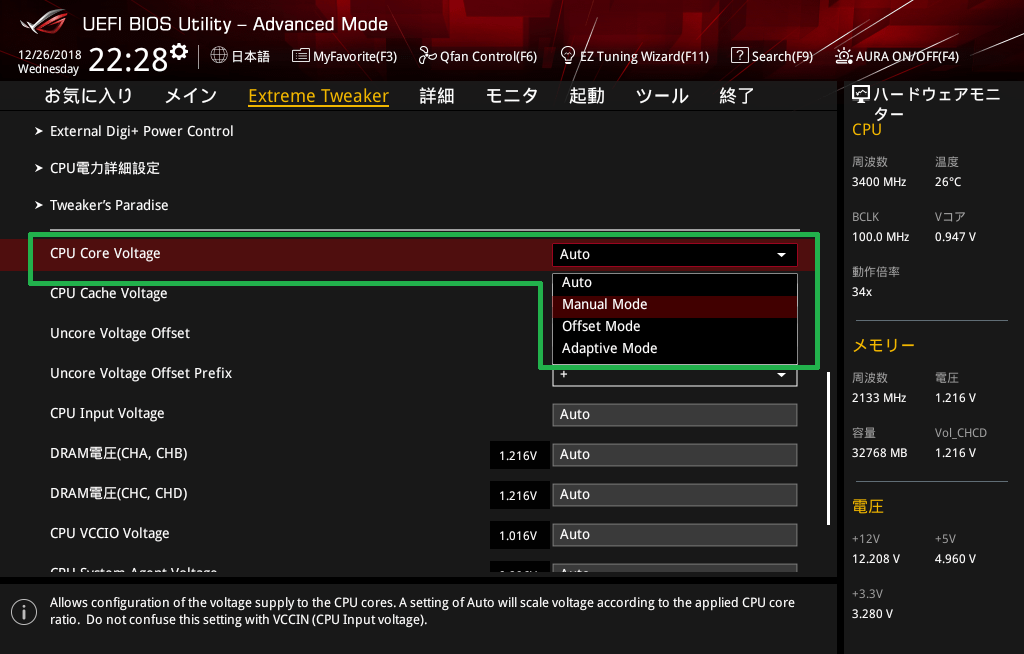Viewport: 1024px width, 654px height.
Task: Open Uncore Voltage Offset Prefix dropdown arrow
Action: [781, 375]
